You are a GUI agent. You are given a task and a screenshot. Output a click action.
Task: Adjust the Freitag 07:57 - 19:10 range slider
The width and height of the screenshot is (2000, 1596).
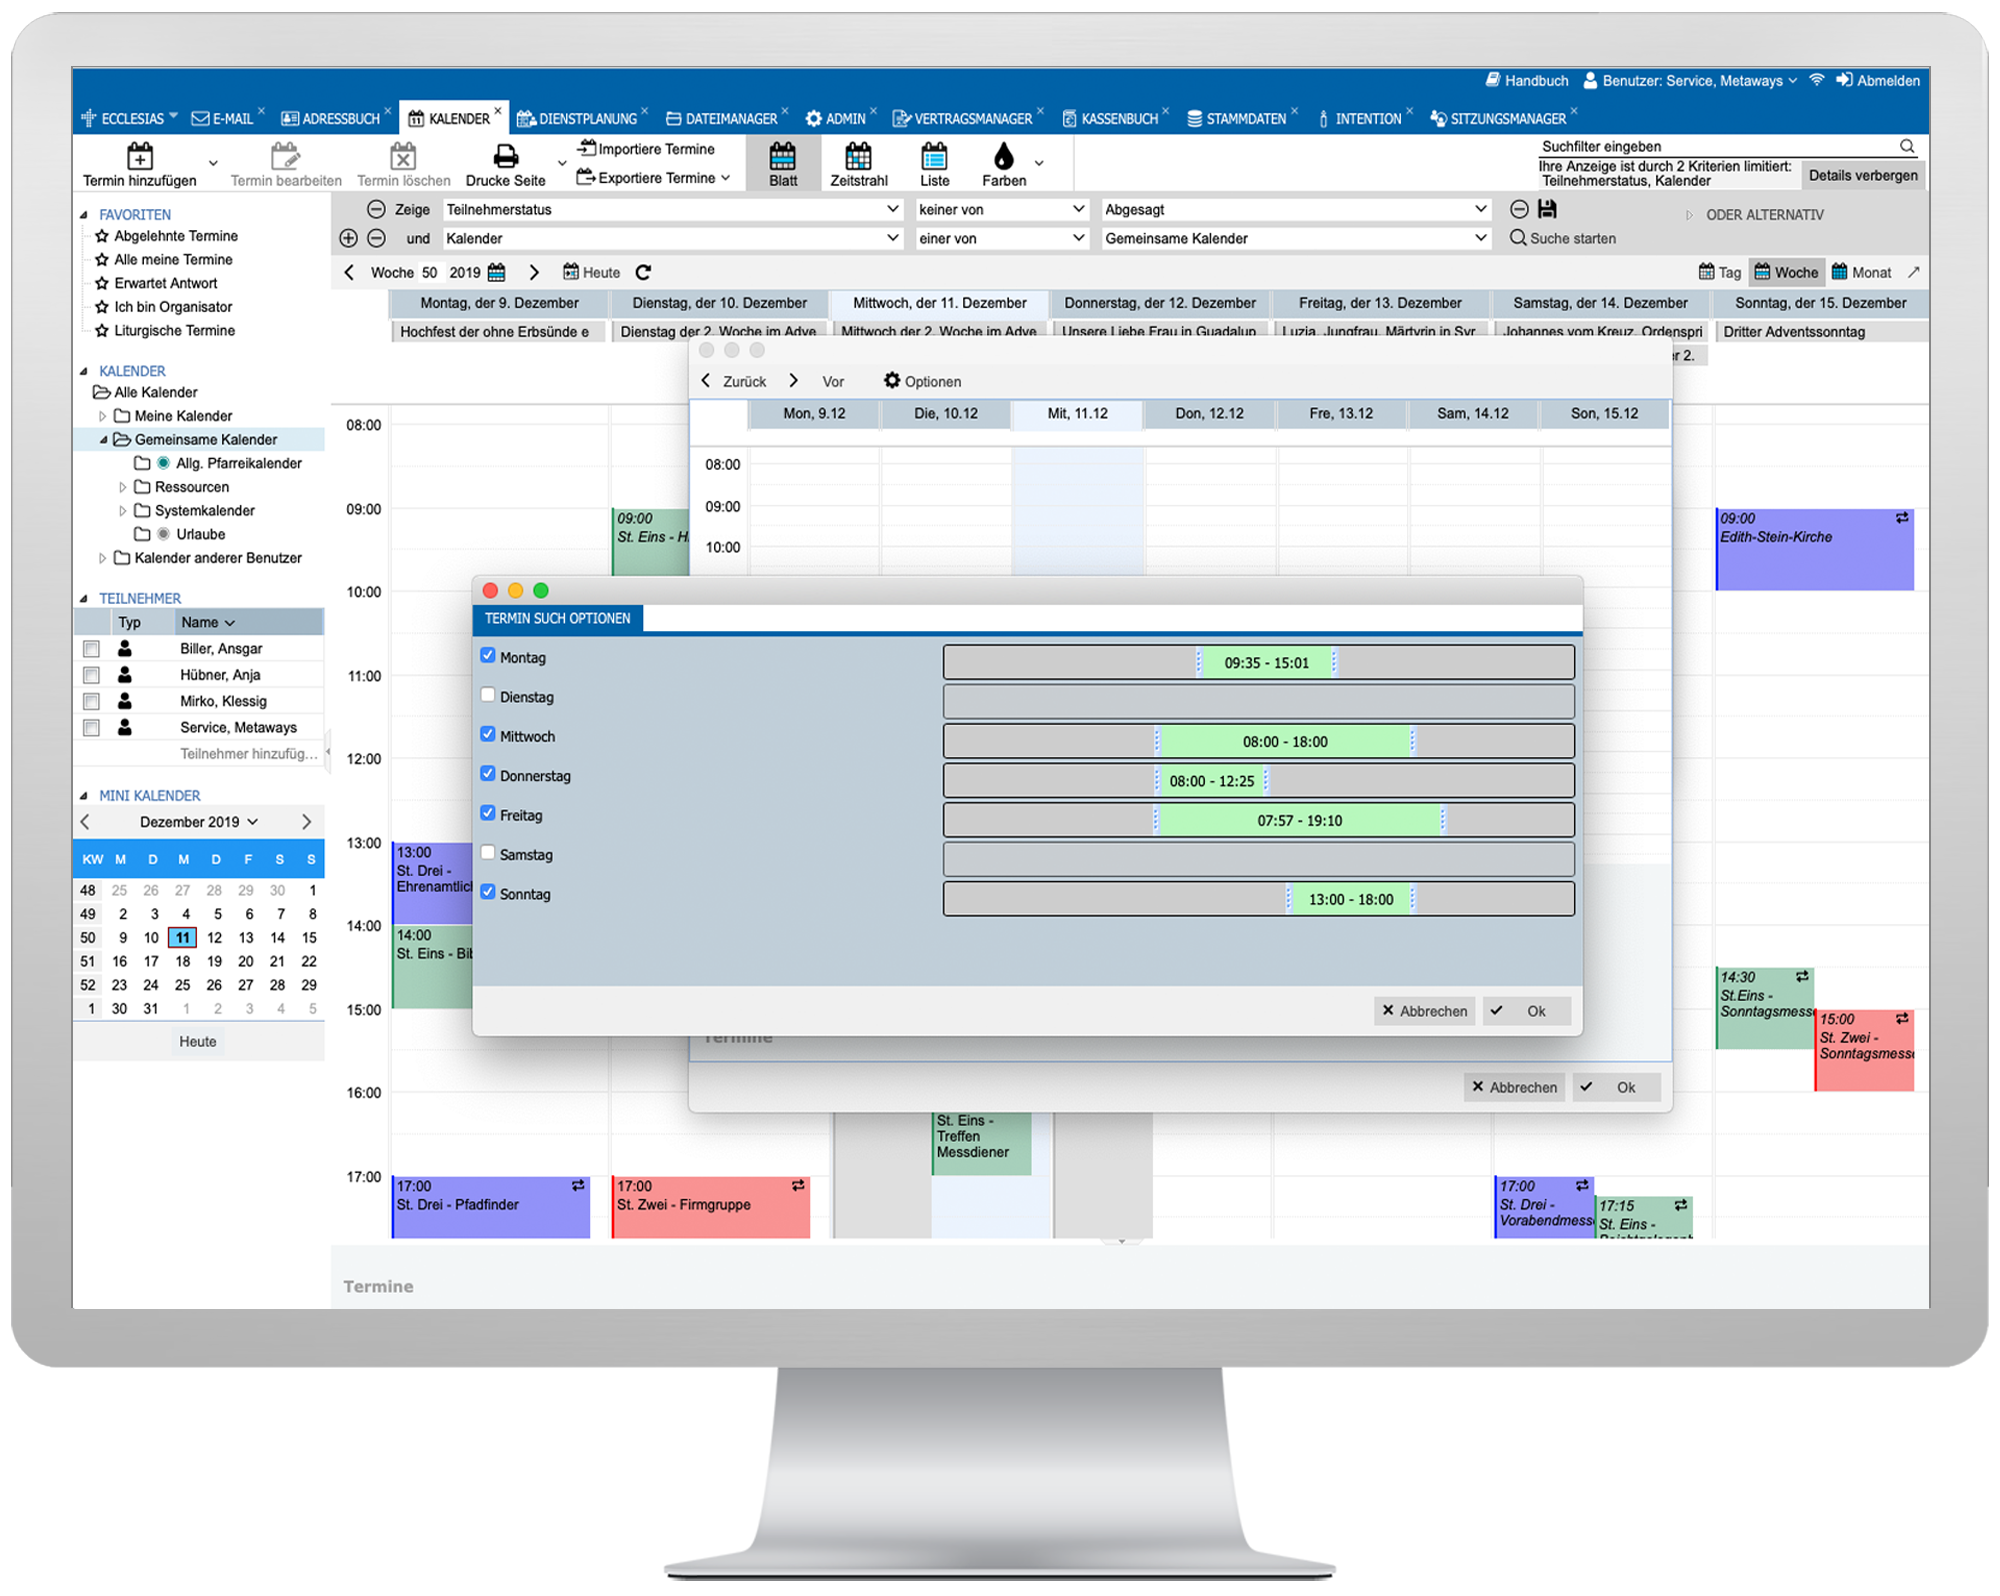click(x=1299, y=820)
